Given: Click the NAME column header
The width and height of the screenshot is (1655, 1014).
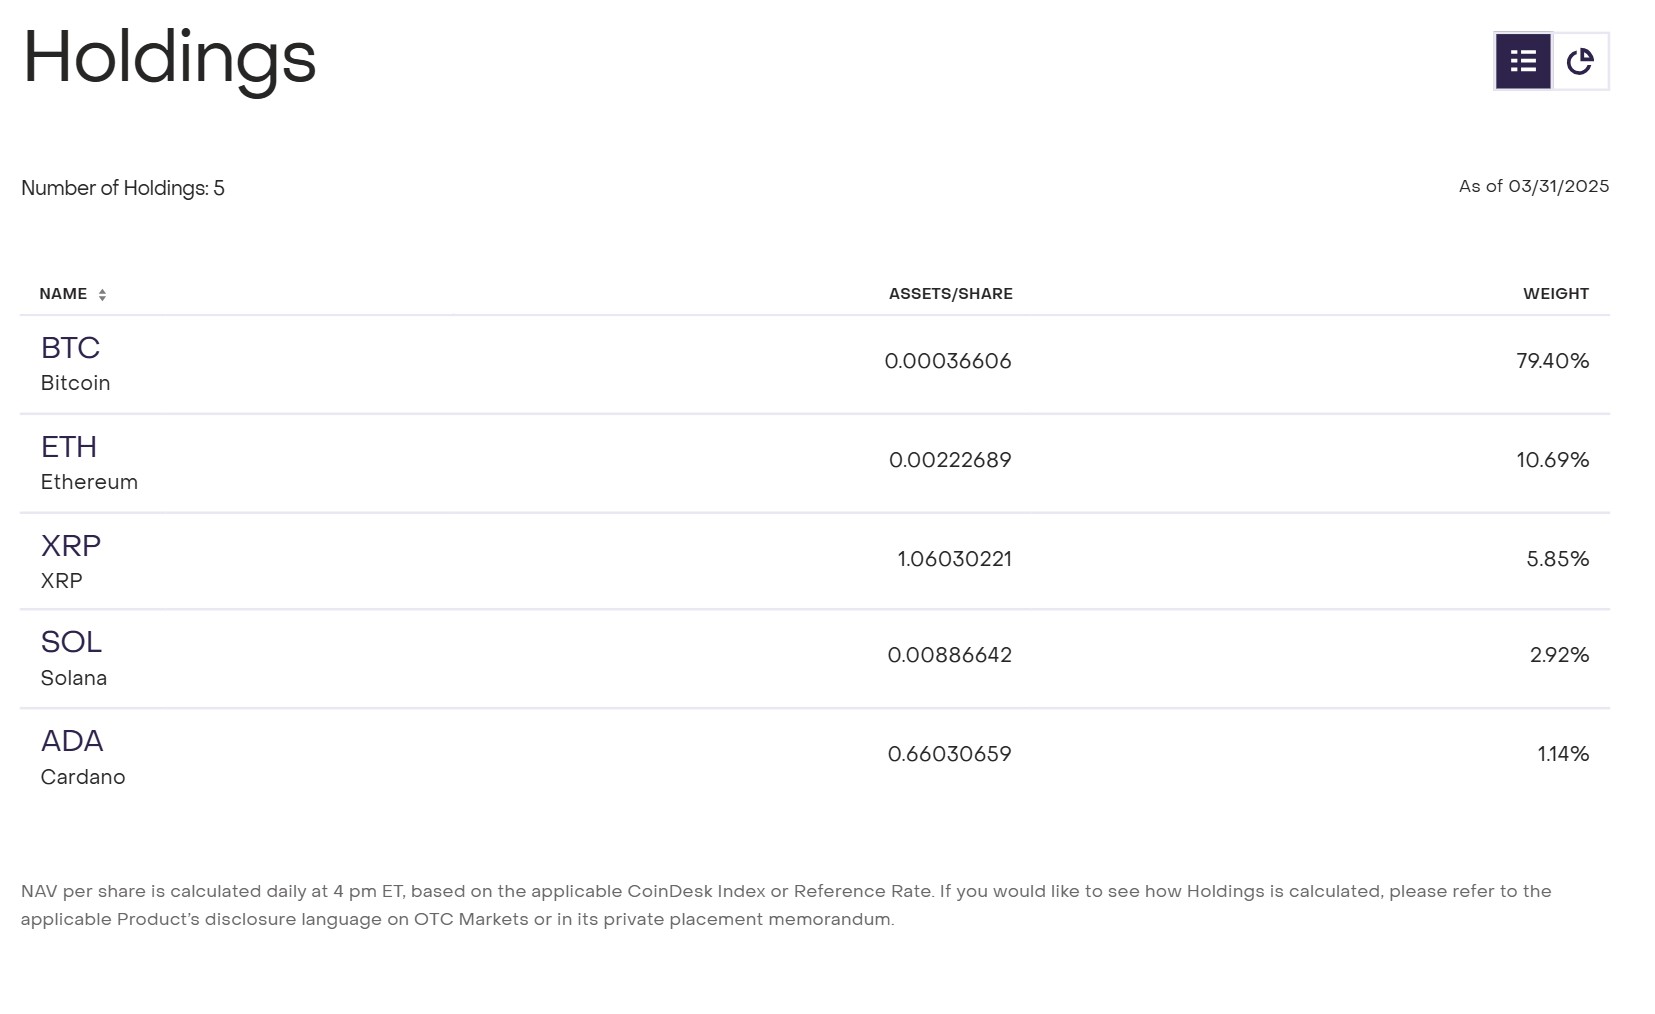Looking at the screenshot, I should pos(63,294).
